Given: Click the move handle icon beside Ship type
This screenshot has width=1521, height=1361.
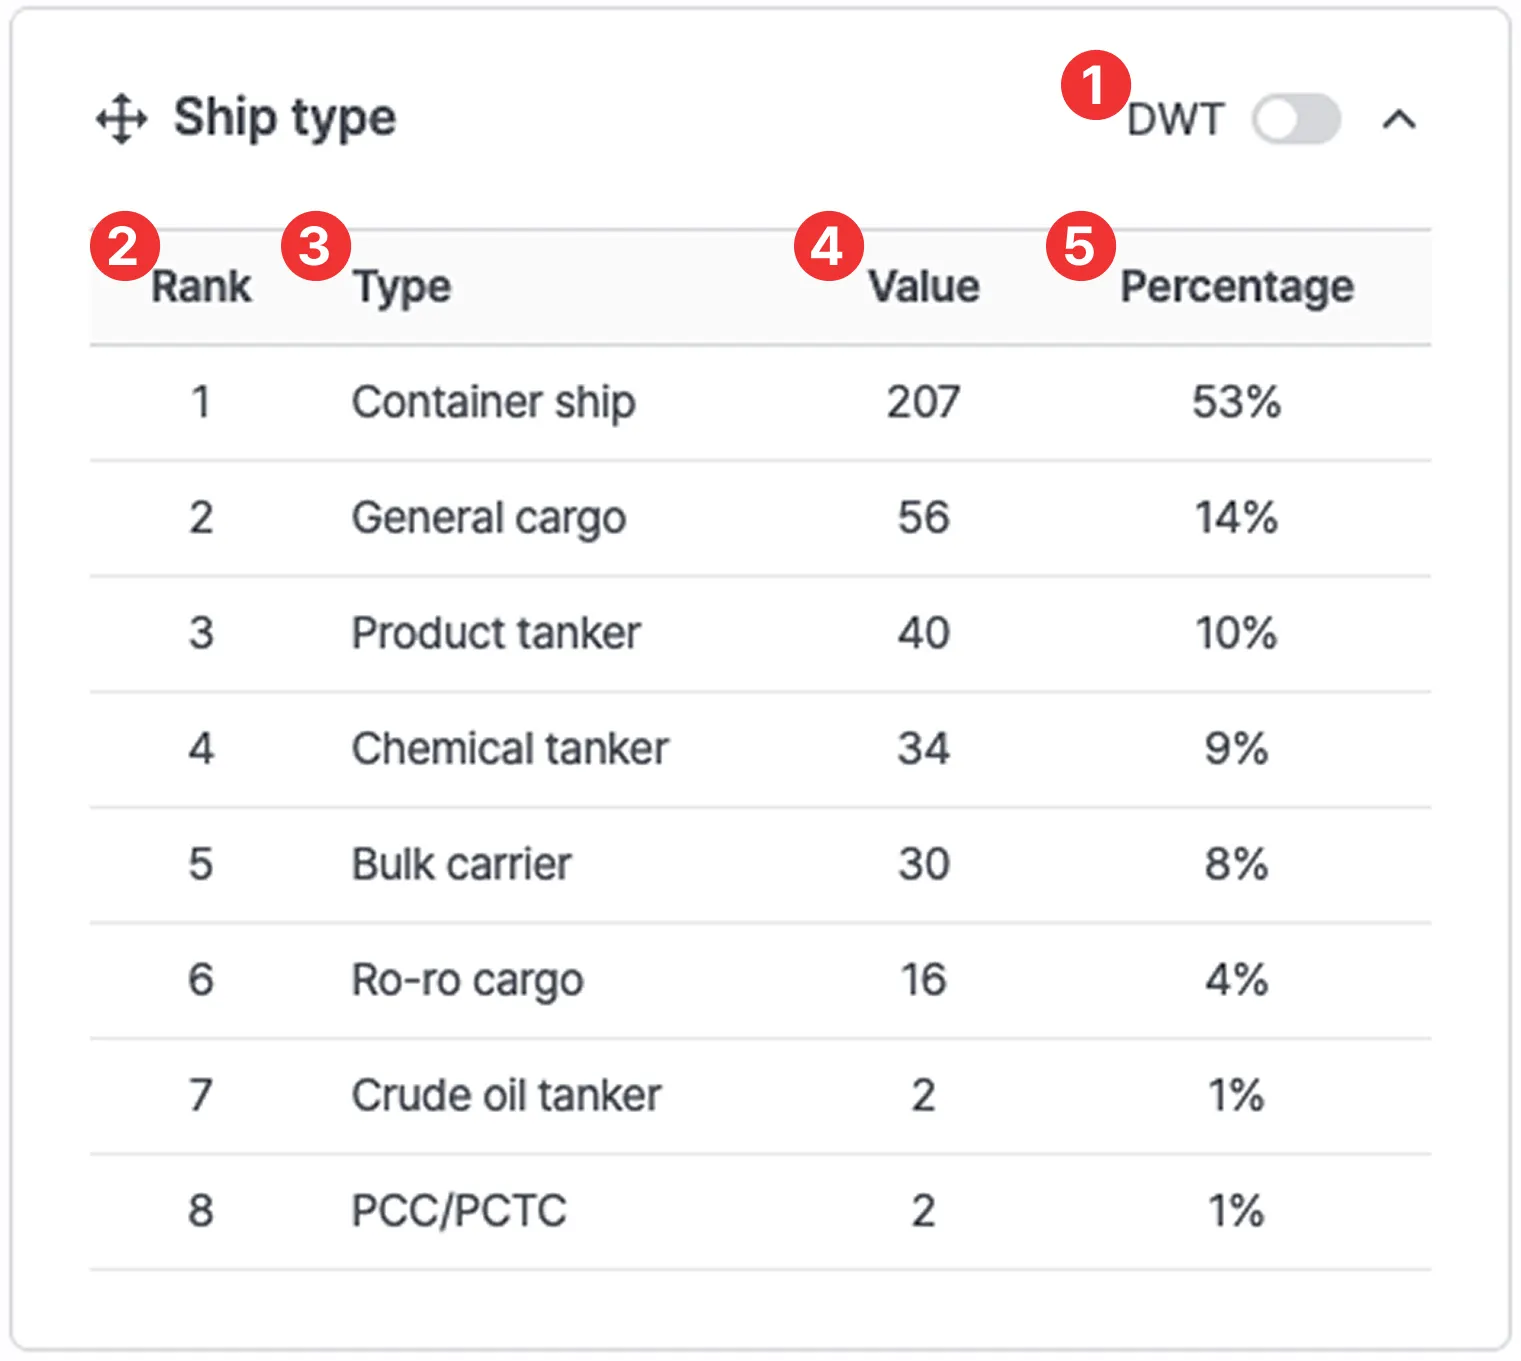Looking at the screenshot, I should [121, 119].
